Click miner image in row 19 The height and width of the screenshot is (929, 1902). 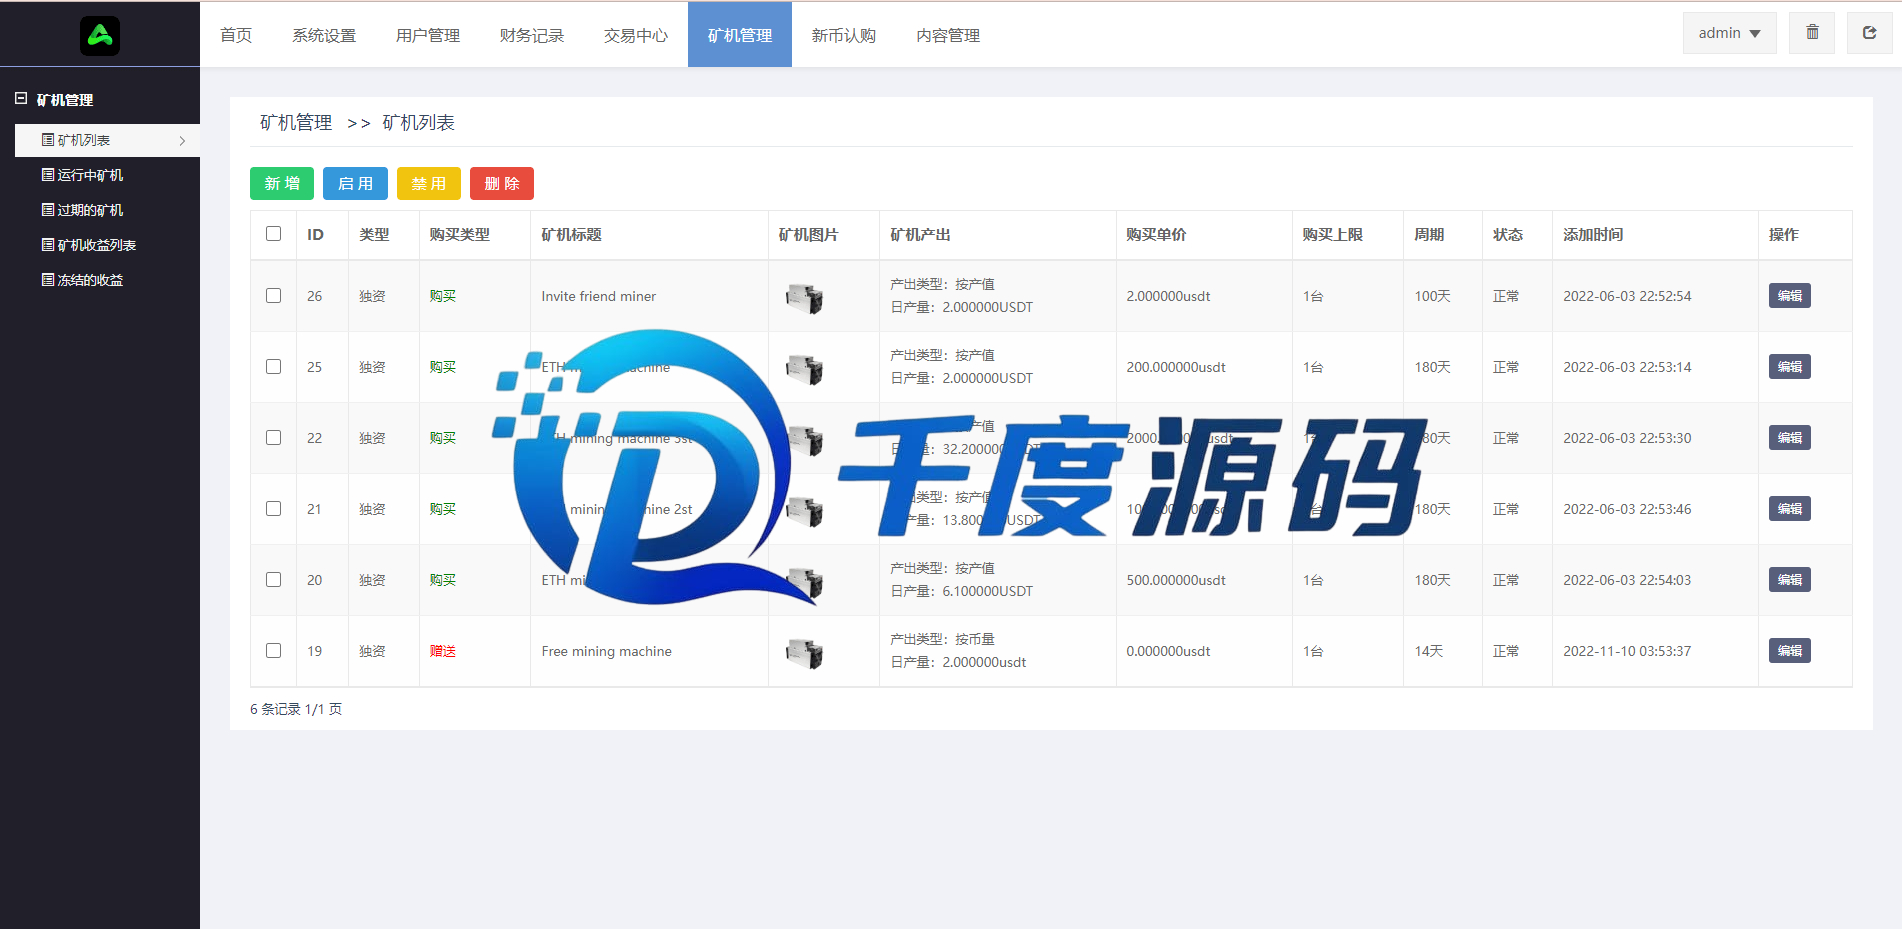(804, 653)
